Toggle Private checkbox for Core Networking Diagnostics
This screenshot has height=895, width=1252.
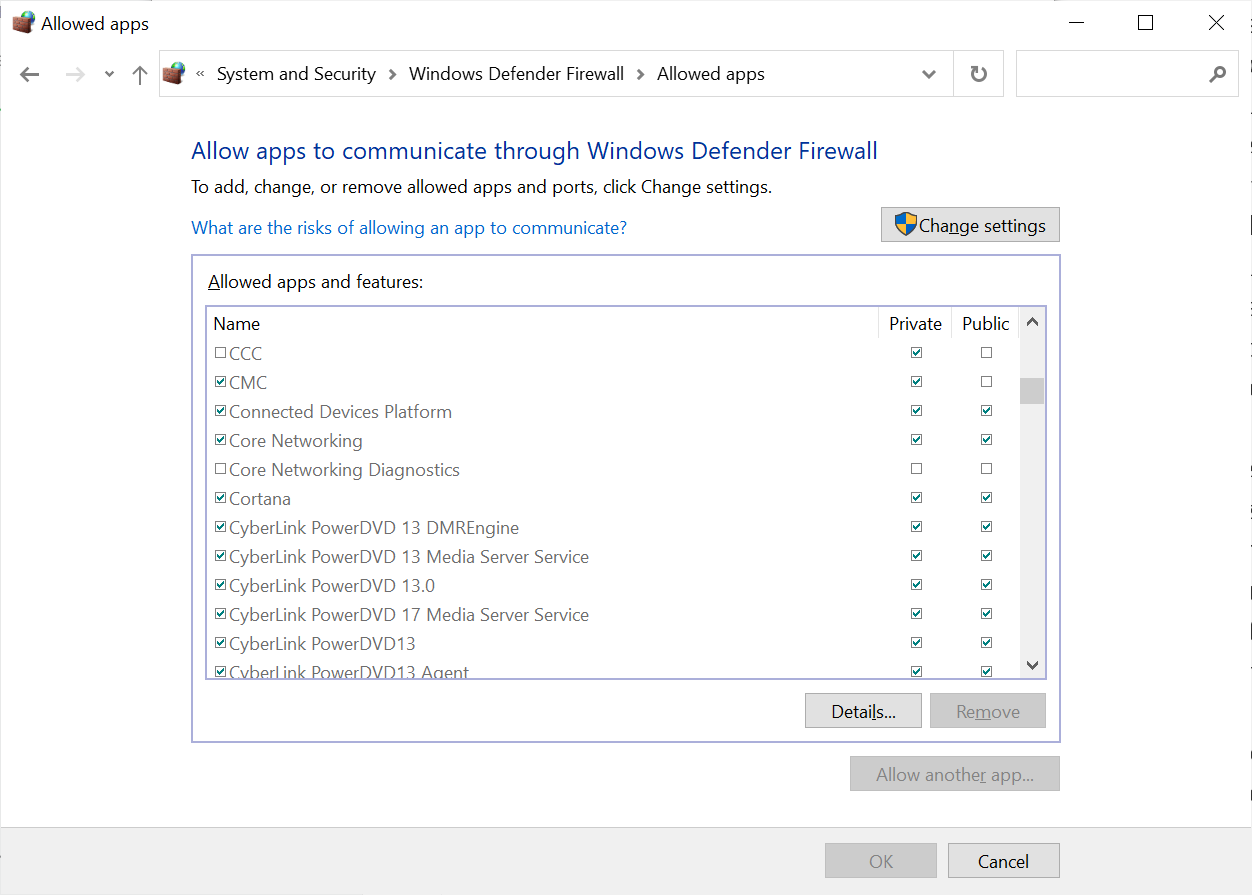pyautogui.click(x=917, y=469)
